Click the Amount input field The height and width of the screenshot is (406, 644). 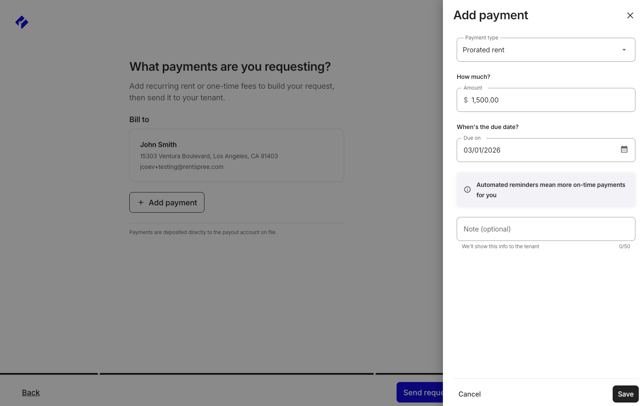click(x=550, y=100)
